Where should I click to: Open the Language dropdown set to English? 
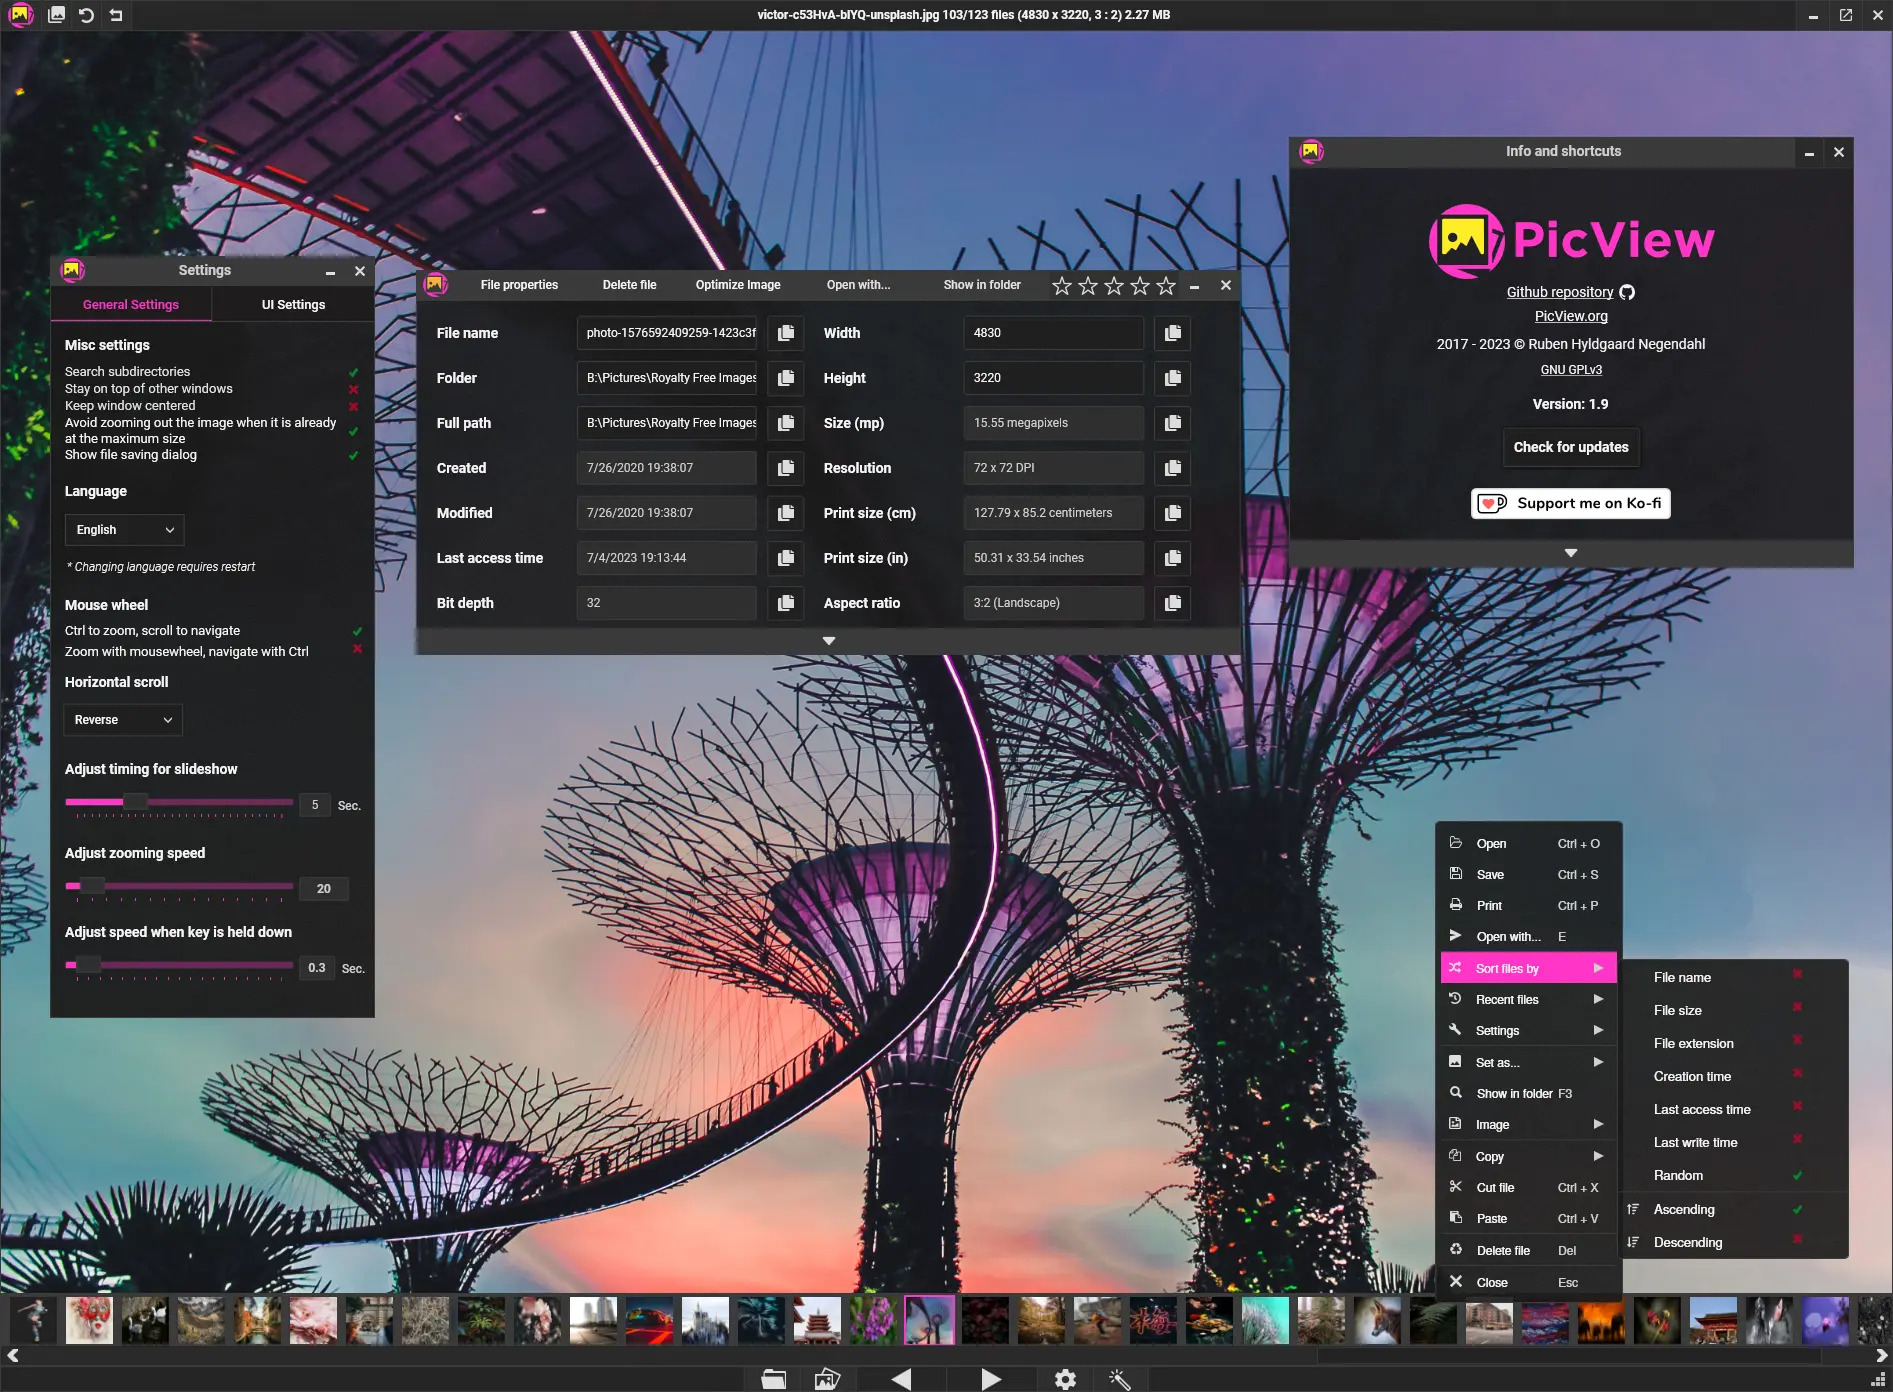coord(124,529)
